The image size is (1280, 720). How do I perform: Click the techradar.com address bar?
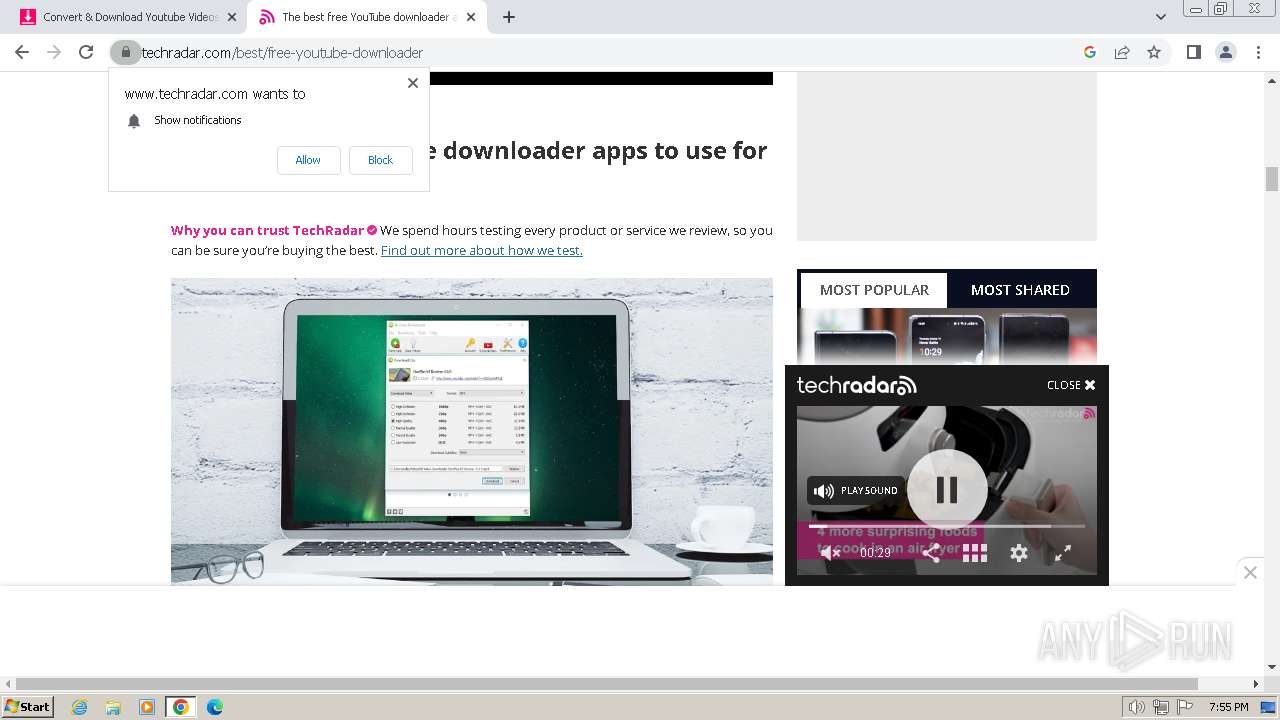coord(600,52)
